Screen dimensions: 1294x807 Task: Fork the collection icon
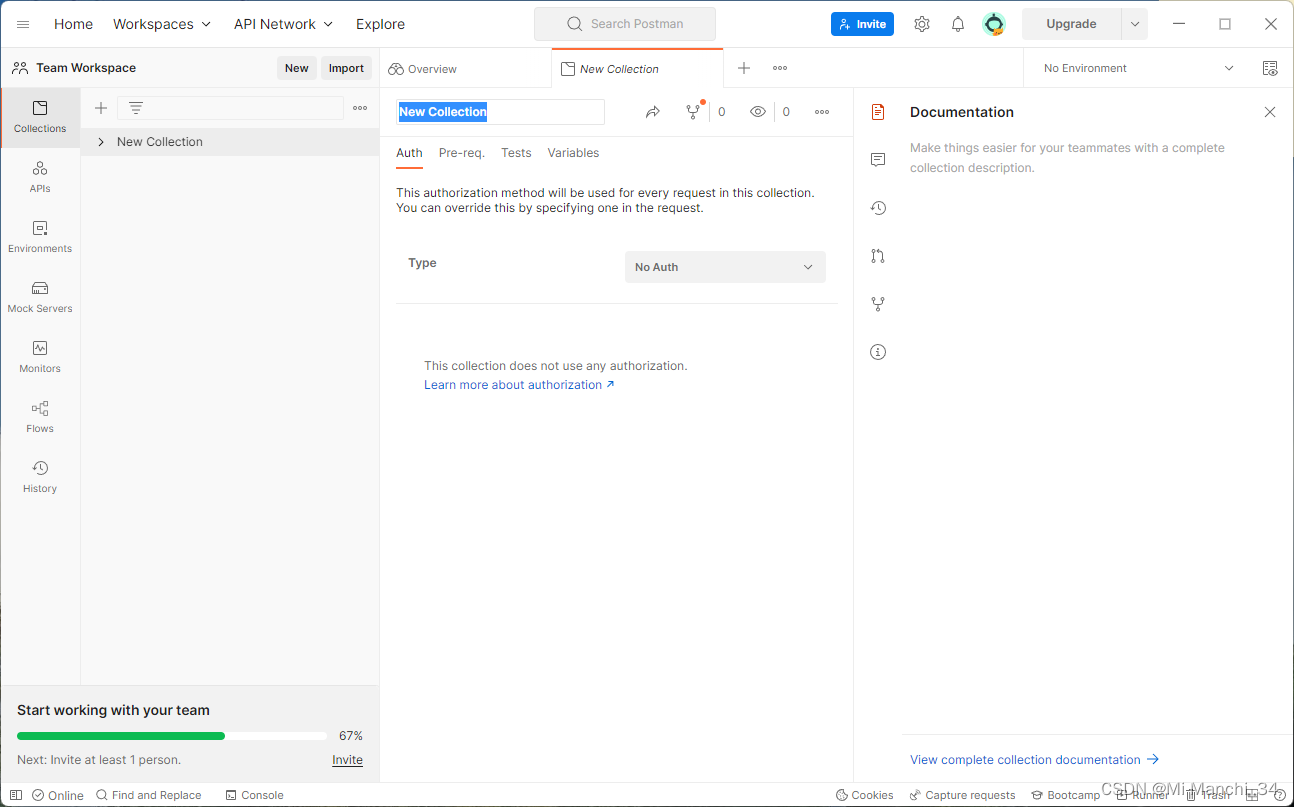(x=693, y=112)
